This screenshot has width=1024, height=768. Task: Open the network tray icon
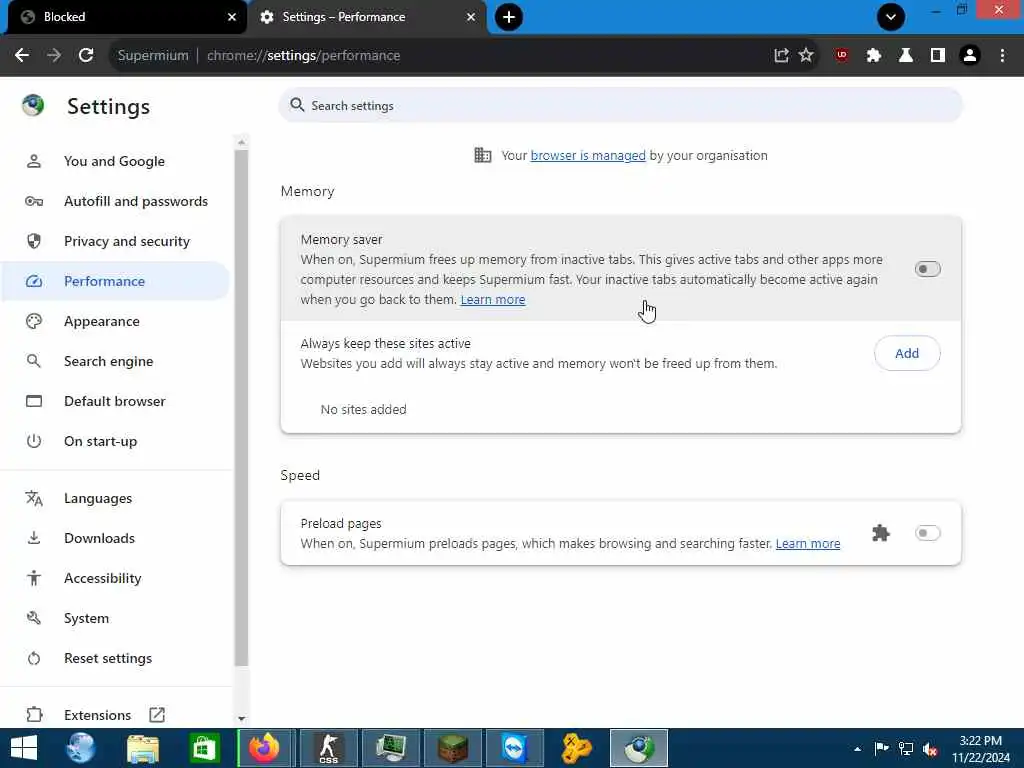click(x=906, y=749)
